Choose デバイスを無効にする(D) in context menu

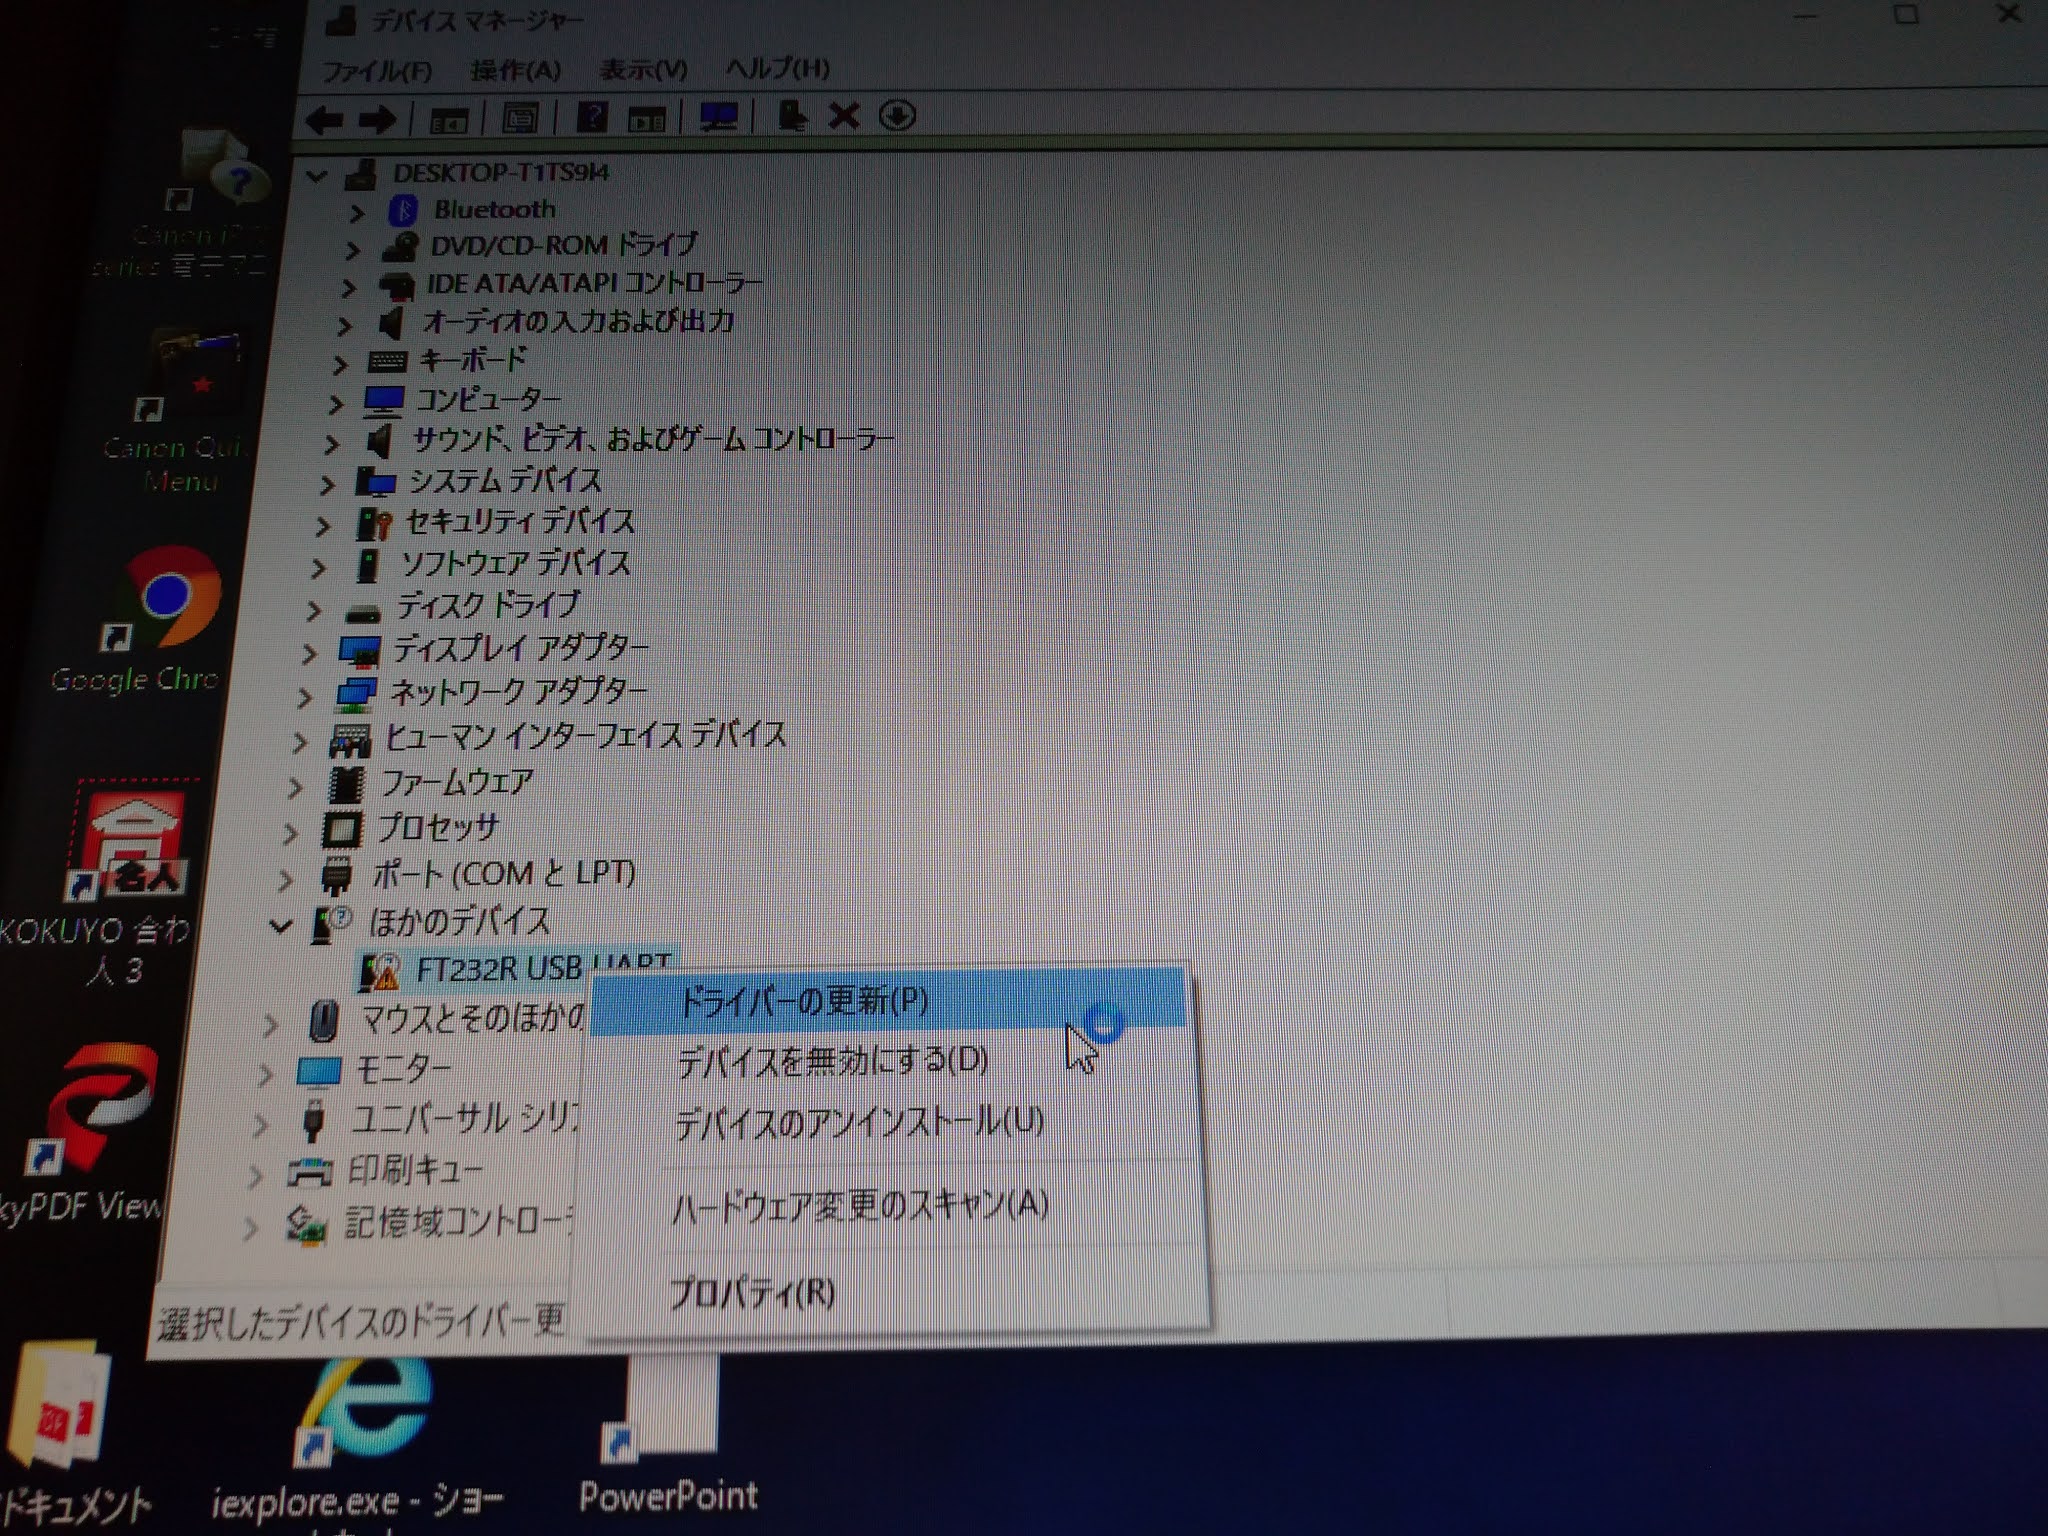890,1060
